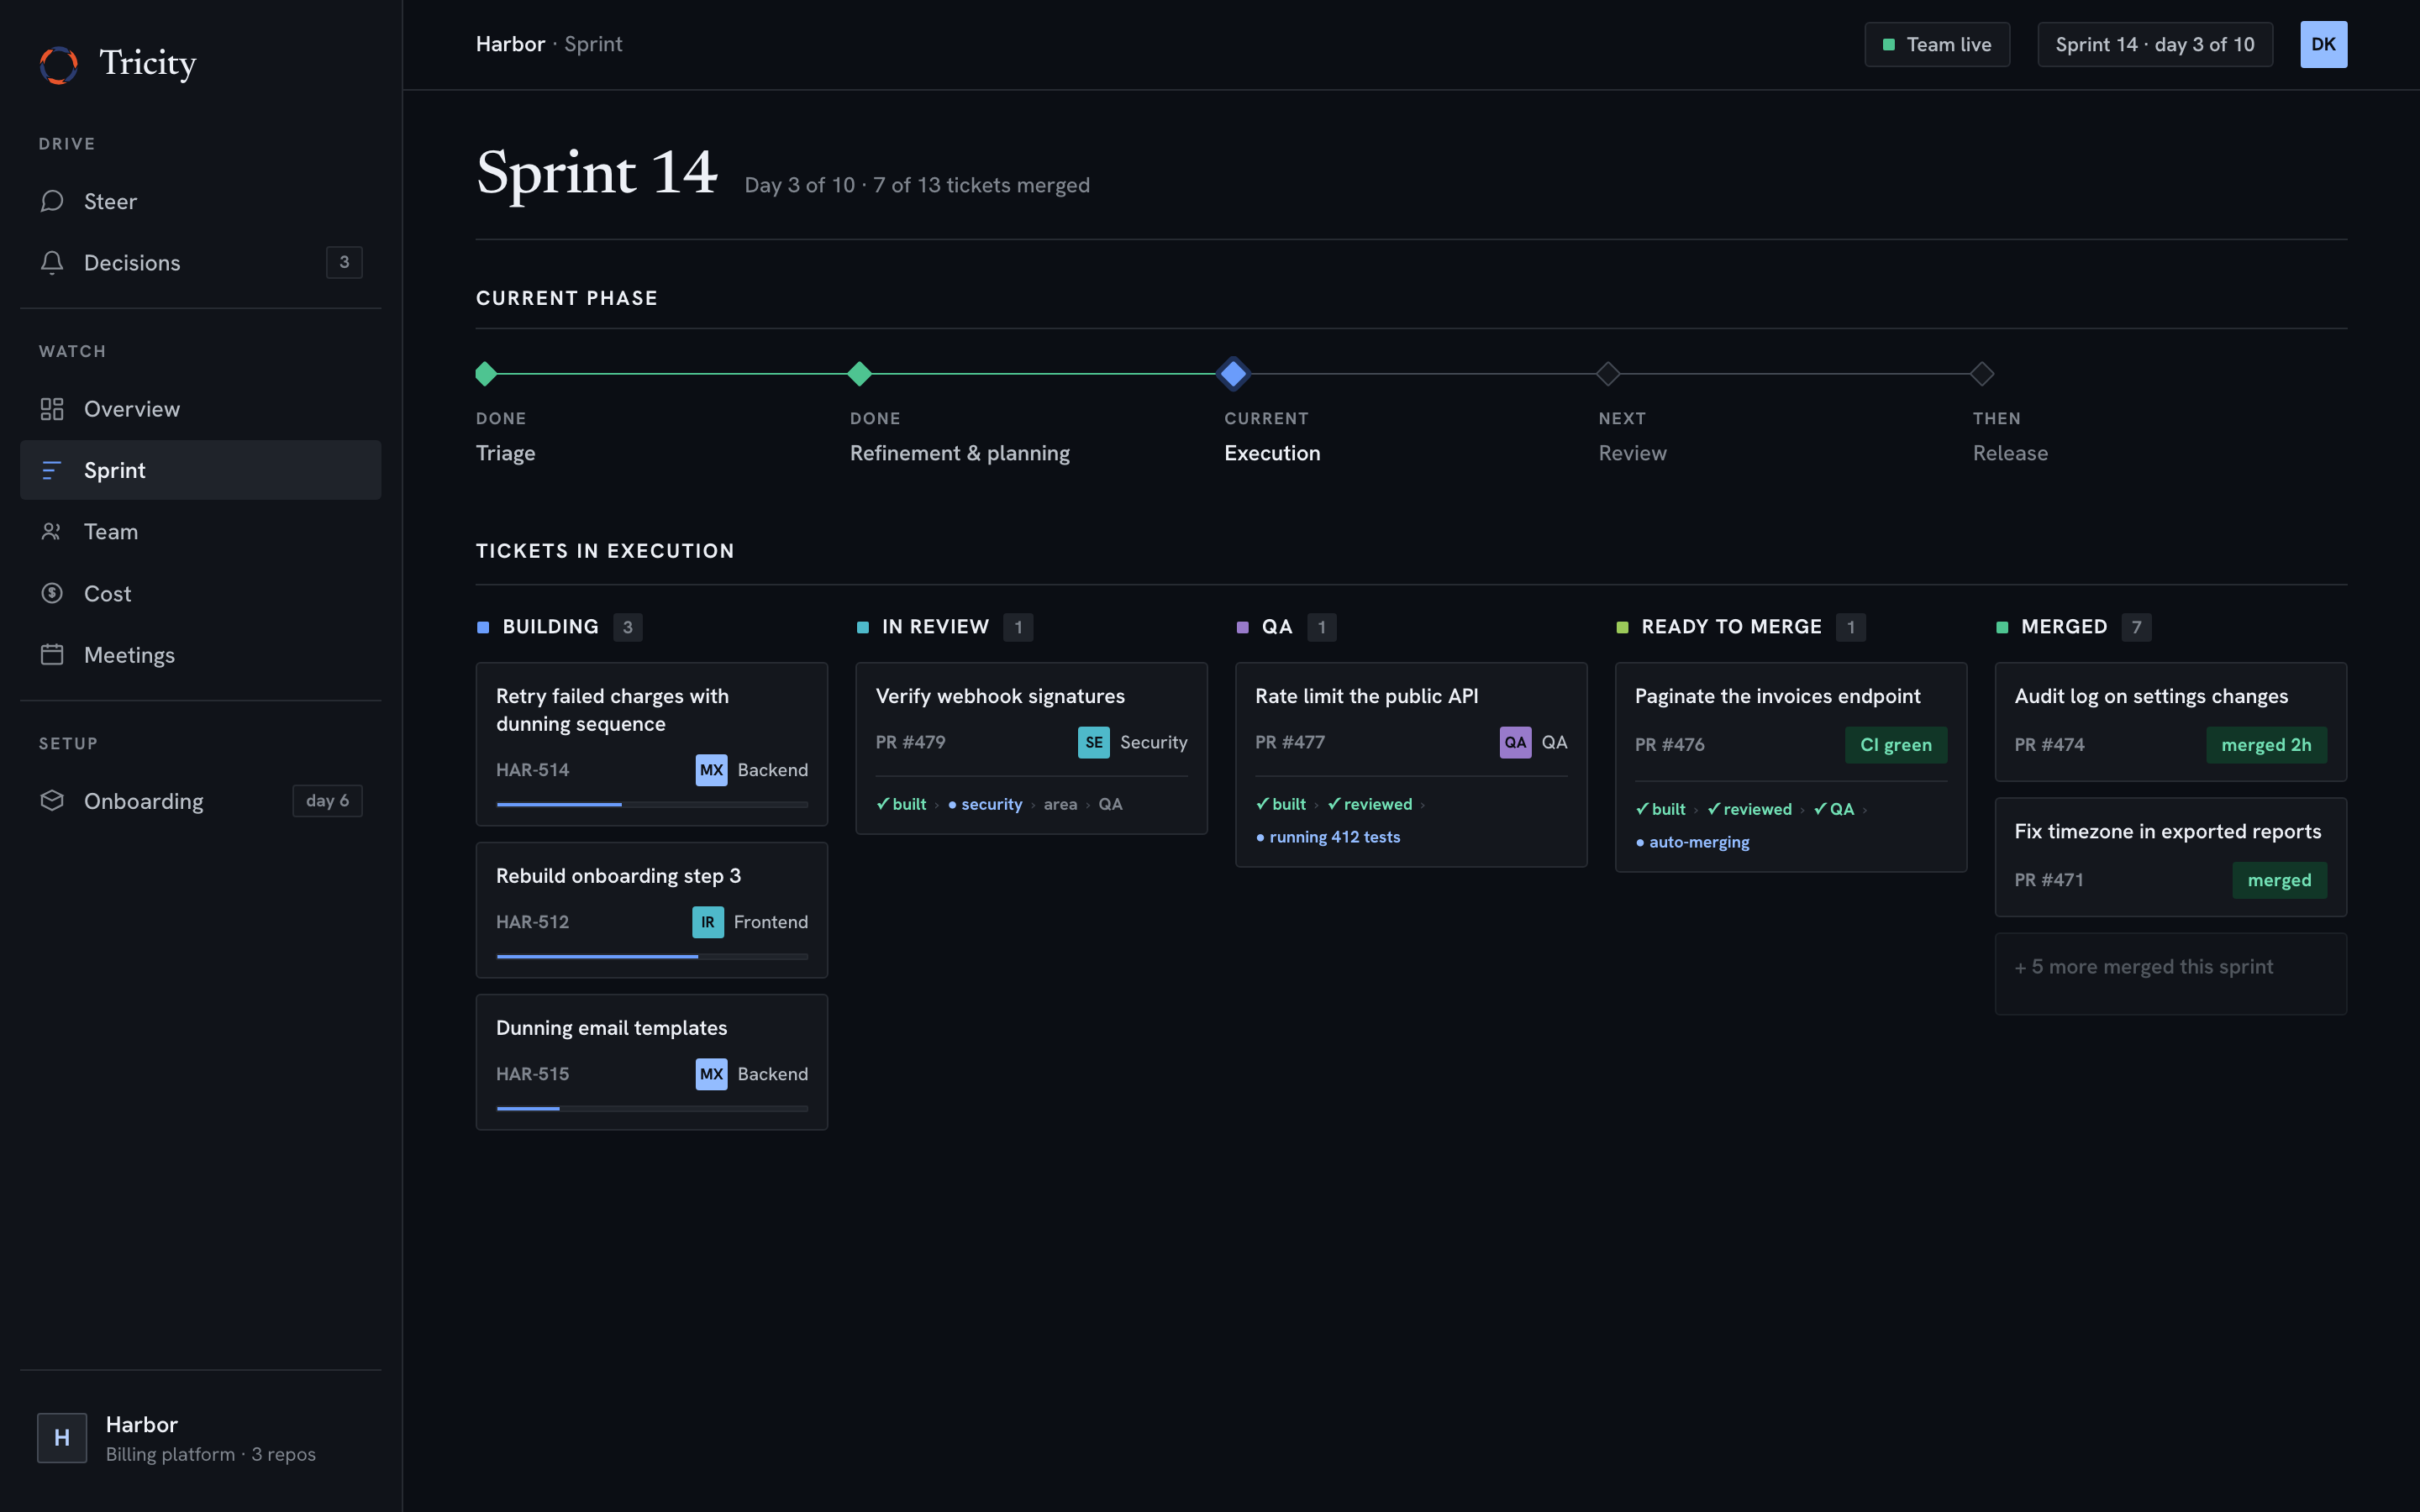Click the Harbor breadcrumb link

[x=510, y=44]
